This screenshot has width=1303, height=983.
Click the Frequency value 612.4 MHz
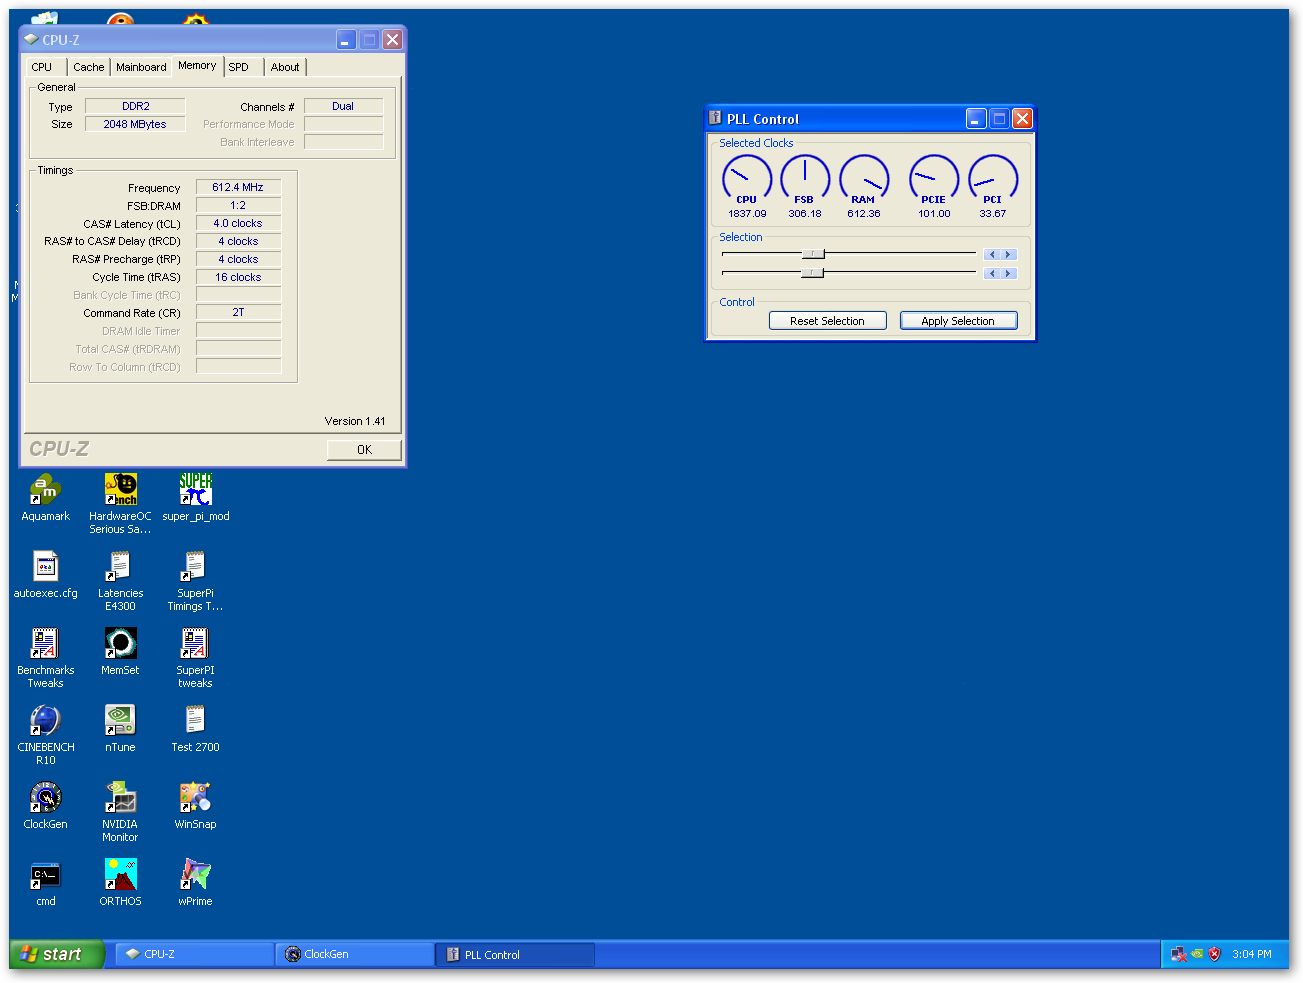pos(238,187)
